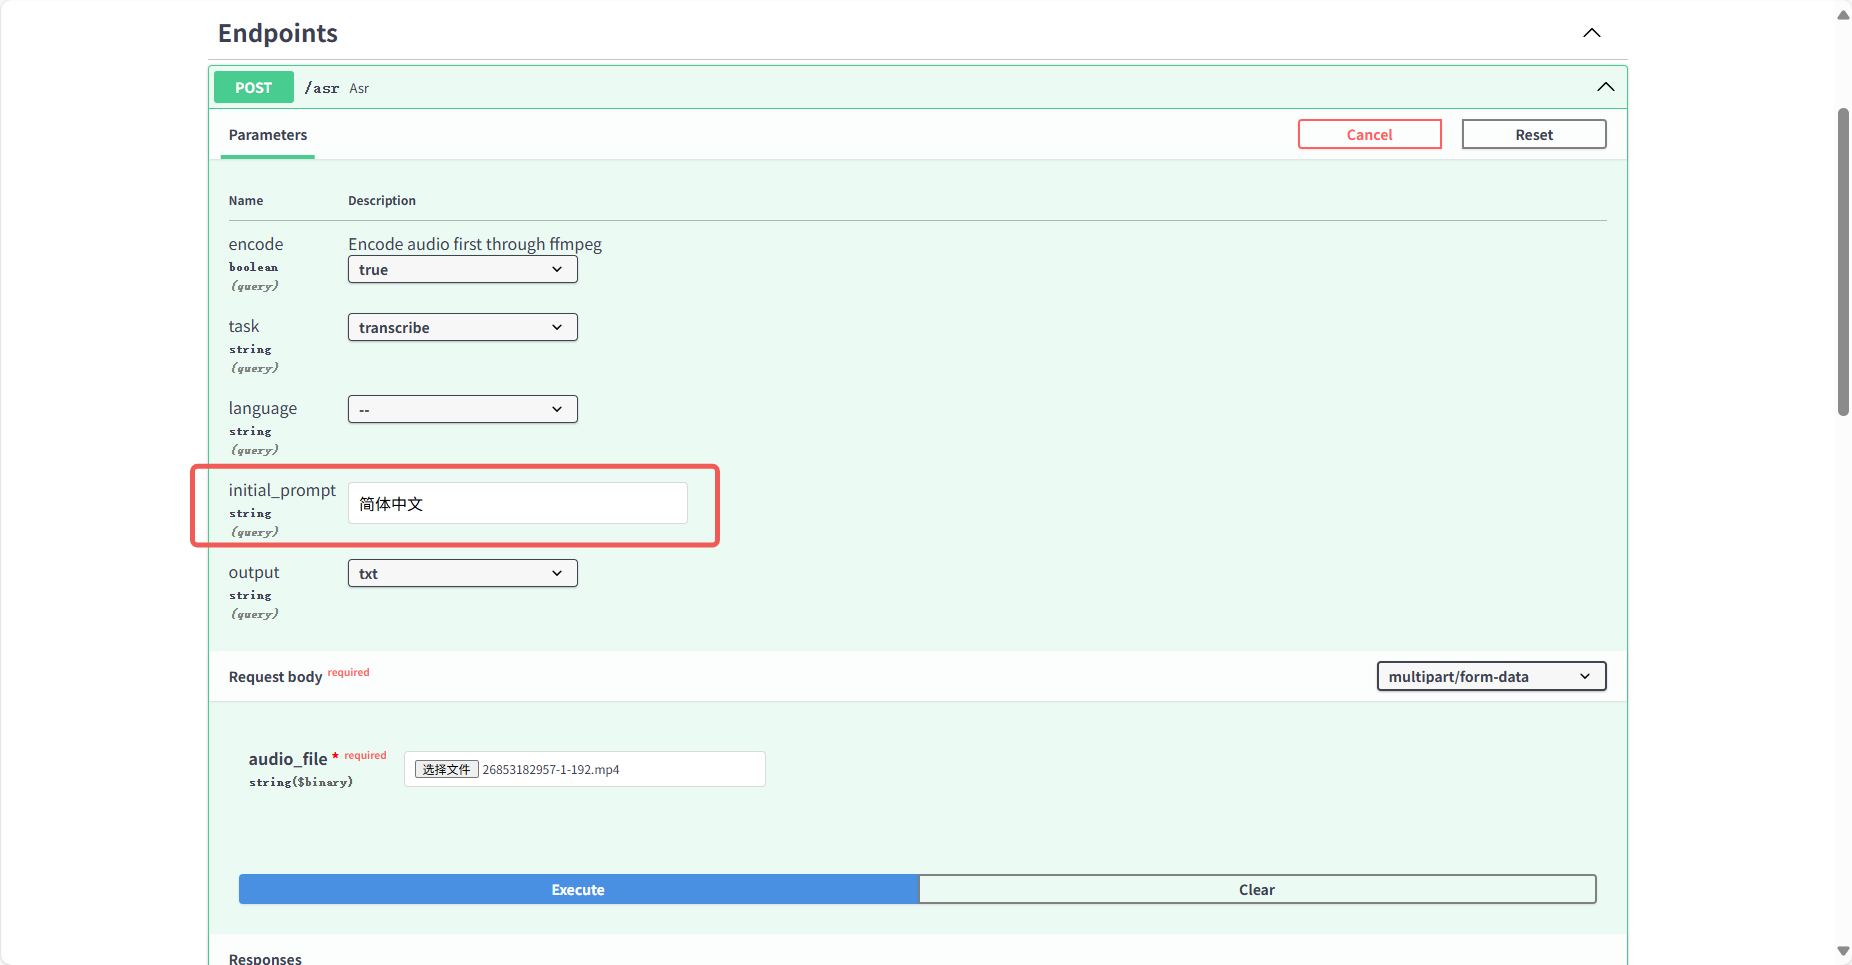This screenshot has width=1852, height=965.
Task: Click the page vertical scrollbar thumb
Action: 1843,260
